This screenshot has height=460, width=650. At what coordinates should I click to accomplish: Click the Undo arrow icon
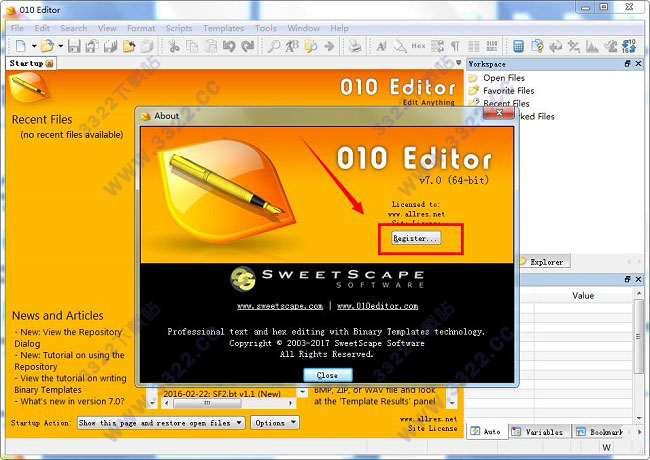[x=229, y=46]
